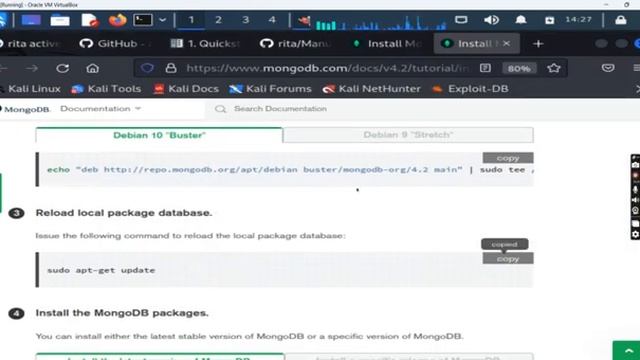The width and height of the screenshot is (640, 360).
Task: Copy the echo deb repository command
Action: (508, 158)
